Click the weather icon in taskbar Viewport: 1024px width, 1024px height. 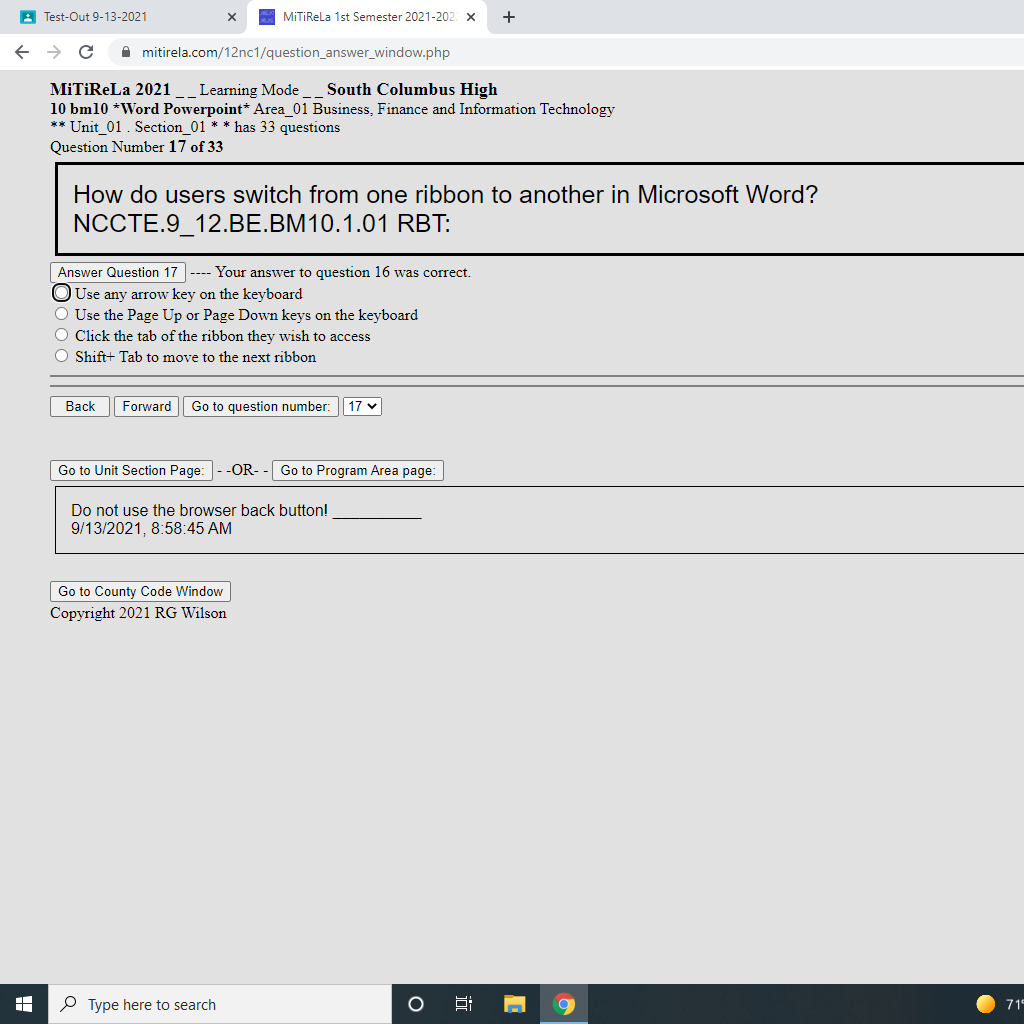point(985,1004)
